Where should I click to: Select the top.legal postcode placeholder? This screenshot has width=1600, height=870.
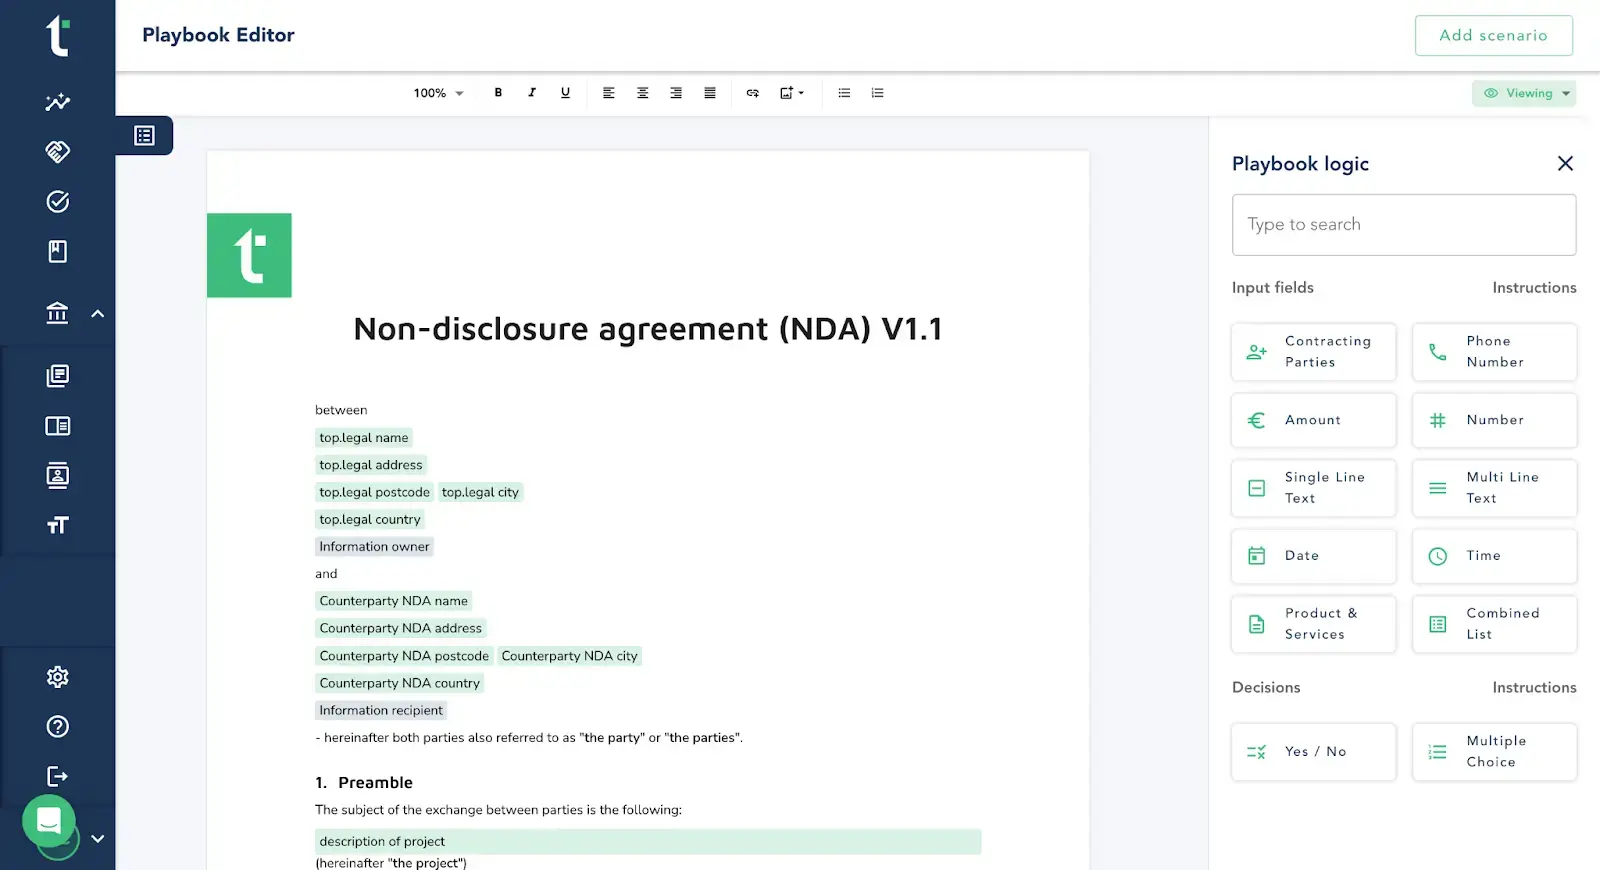[x=375, y=492]
